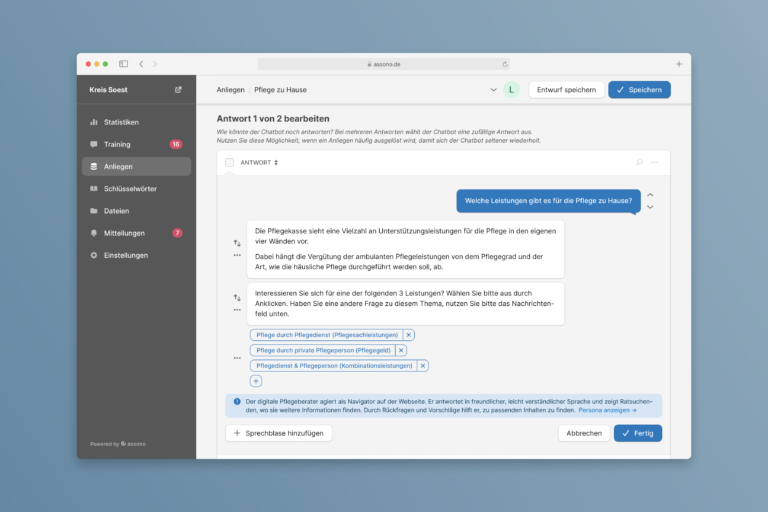Go forward with the browser forward arrow
This screenshot has width=768, height=512.
[x=155, y=64]
